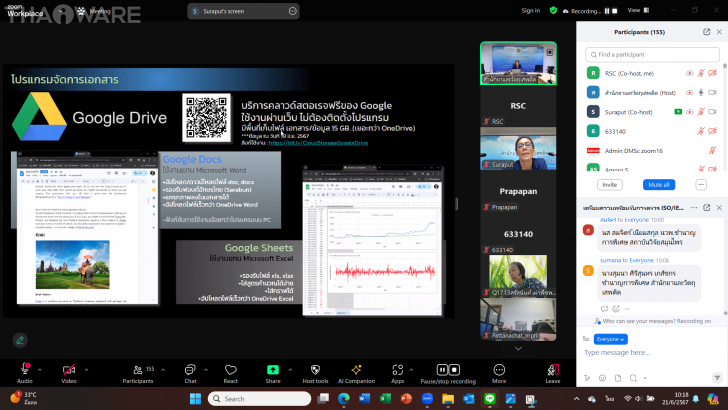728x410 pixels.
Task: Open the Participants panel from toolbar
Action: (x=137, y=370)
